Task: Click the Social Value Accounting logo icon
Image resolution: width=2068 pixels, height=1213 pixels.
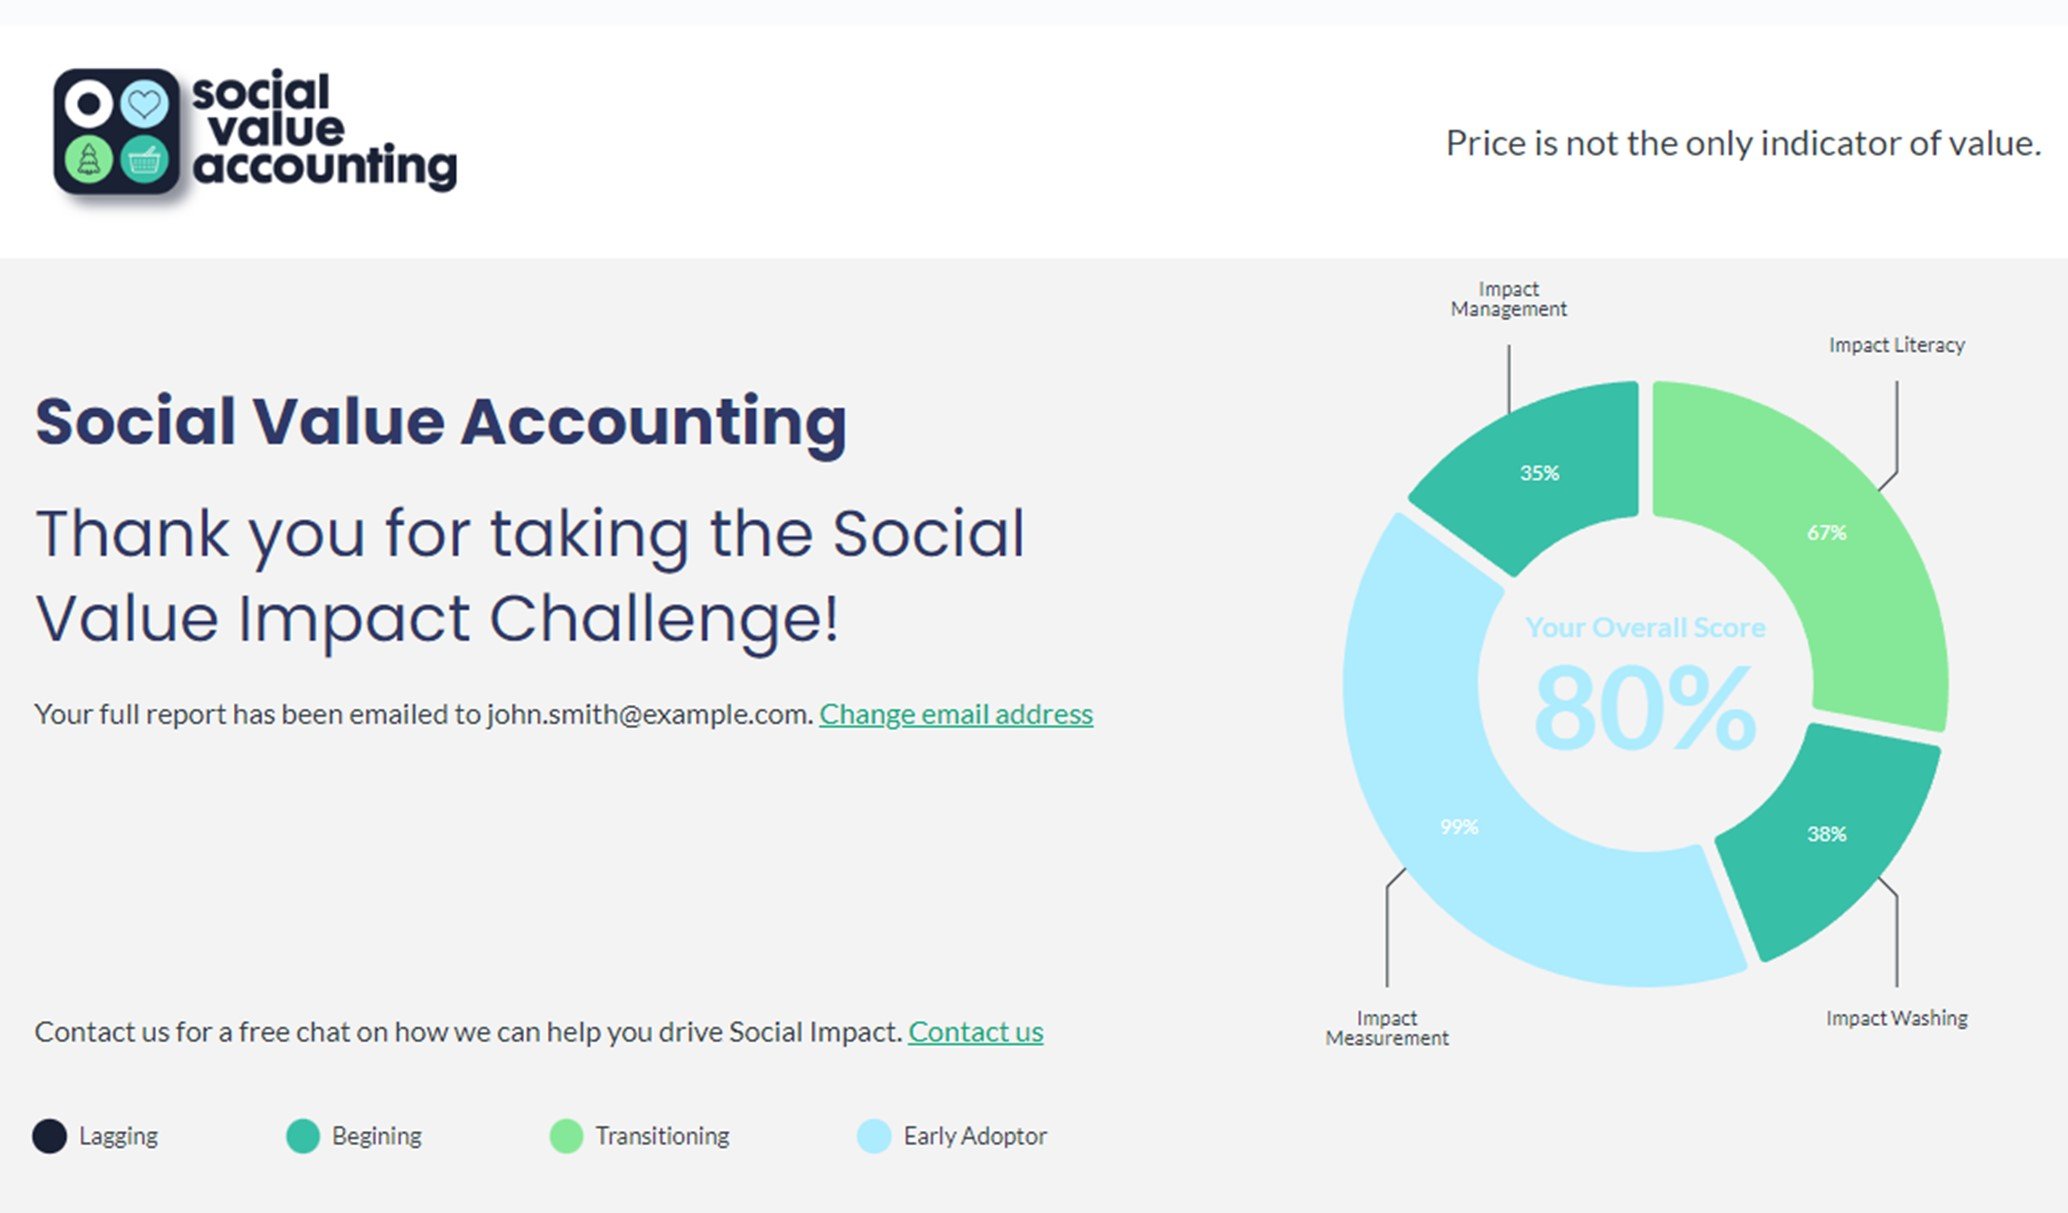Action: pyautogui.click(x=118, y=131)
